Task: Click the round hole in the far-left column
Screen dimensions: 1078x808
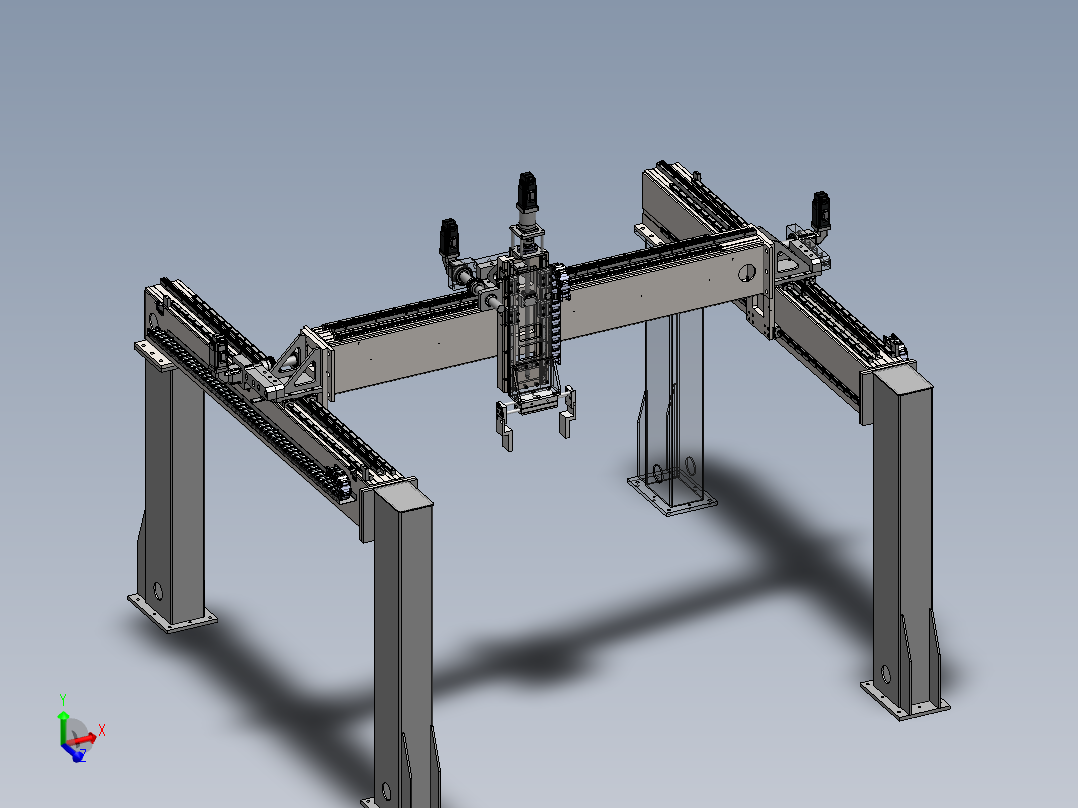Action: click(x=158, y=591)
